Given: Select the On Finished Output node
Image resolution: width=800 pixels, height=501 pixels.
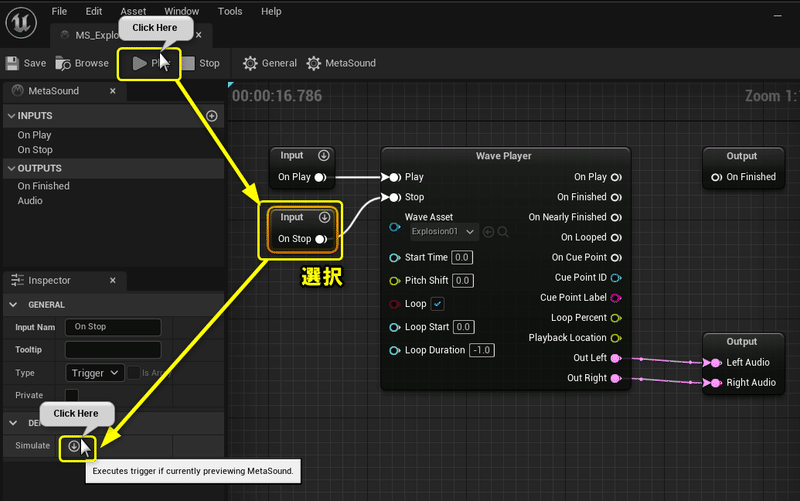Looking at the screenshot, I should [743, 168].
